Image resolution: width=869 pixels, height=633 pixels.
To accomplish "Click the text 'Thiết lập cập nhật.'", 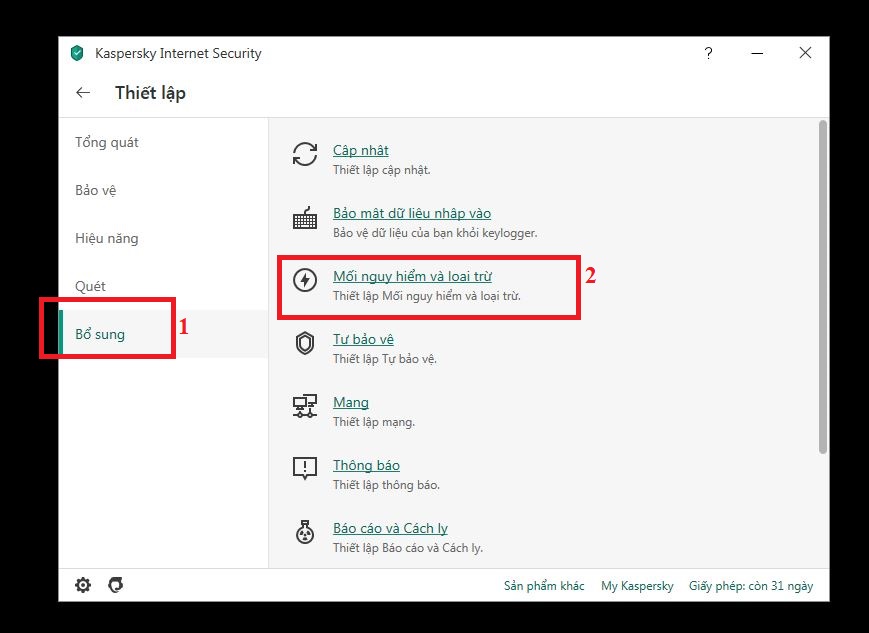I will tap(382, 170).
